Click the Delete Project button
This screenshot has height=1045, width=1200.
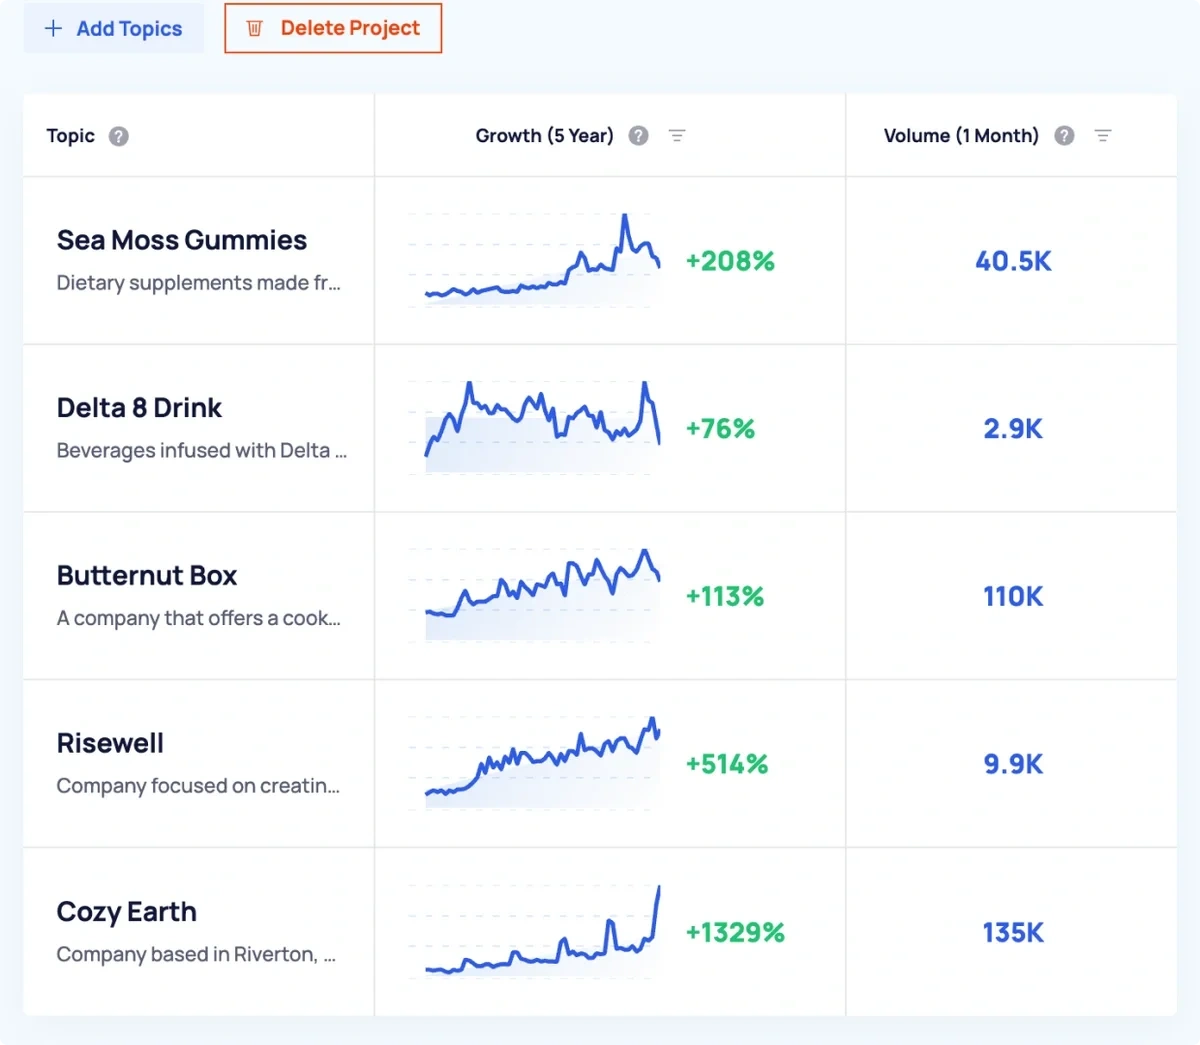[x=333, y=28]
